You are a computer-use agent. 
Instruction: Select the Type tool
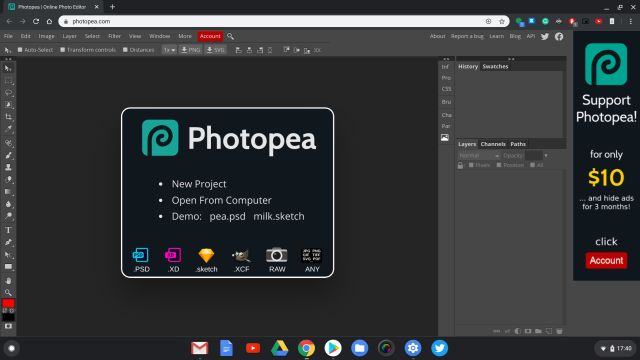8,230
